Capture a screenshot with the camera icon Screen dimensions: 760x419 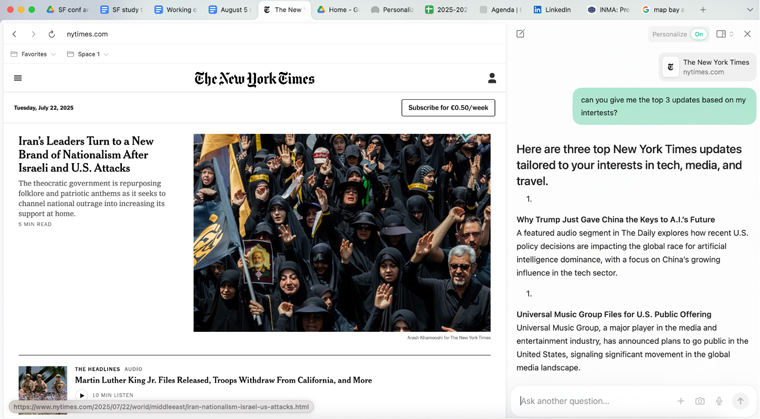click(x=699, y=401)
